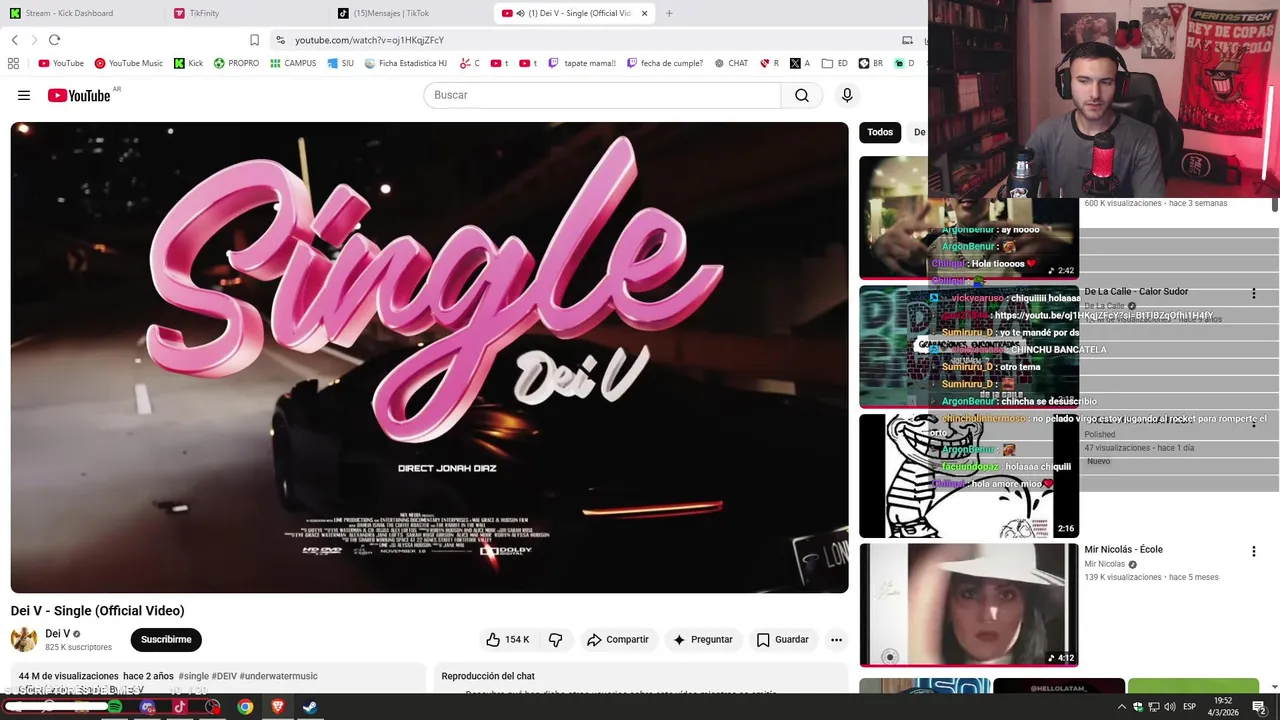Dislike the video with thumbs down
This screenshot has width=1280, height=720.
[x=556, y=640]
